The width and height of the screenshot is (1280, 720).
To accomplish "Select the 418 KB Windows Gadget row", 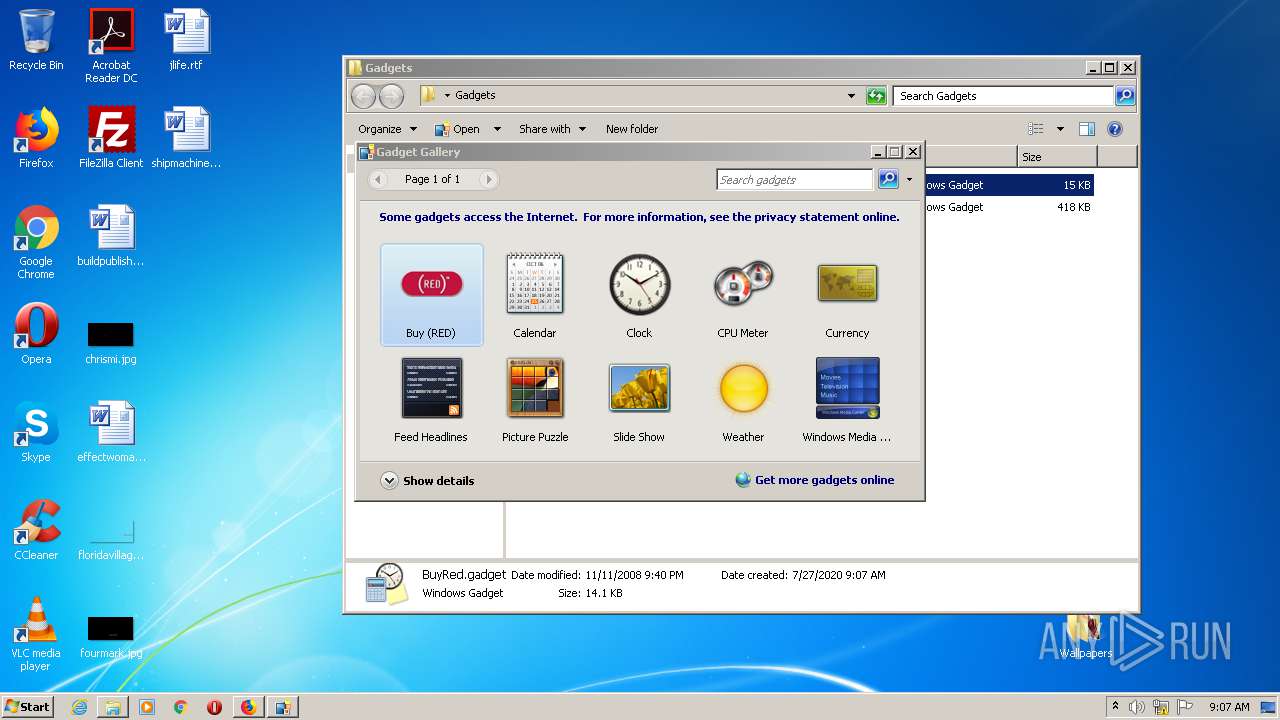I will [1009, 207].
